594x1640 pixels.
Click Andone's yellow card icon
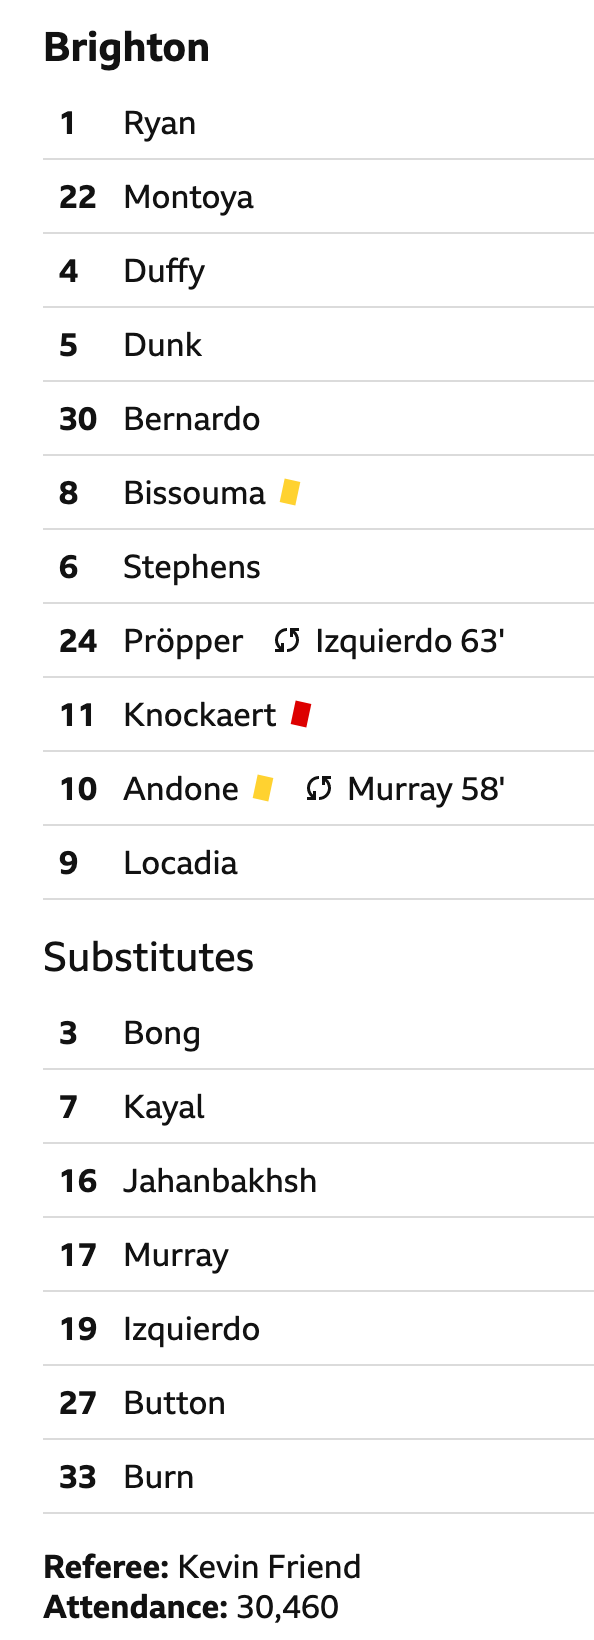(263, 788)
